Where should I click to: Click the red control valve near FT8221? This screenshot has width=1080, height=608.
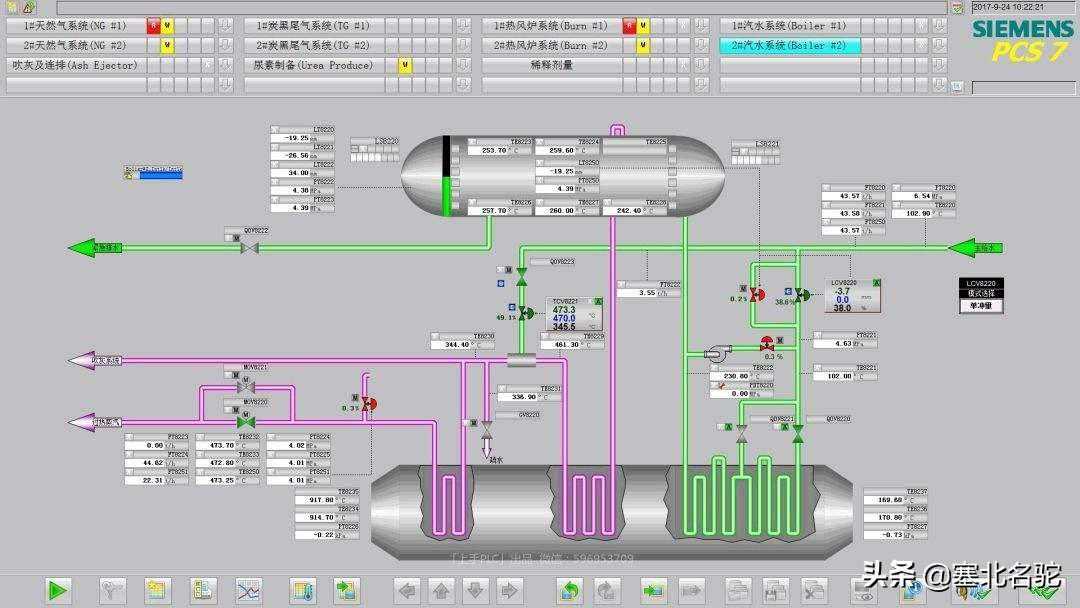767,343
